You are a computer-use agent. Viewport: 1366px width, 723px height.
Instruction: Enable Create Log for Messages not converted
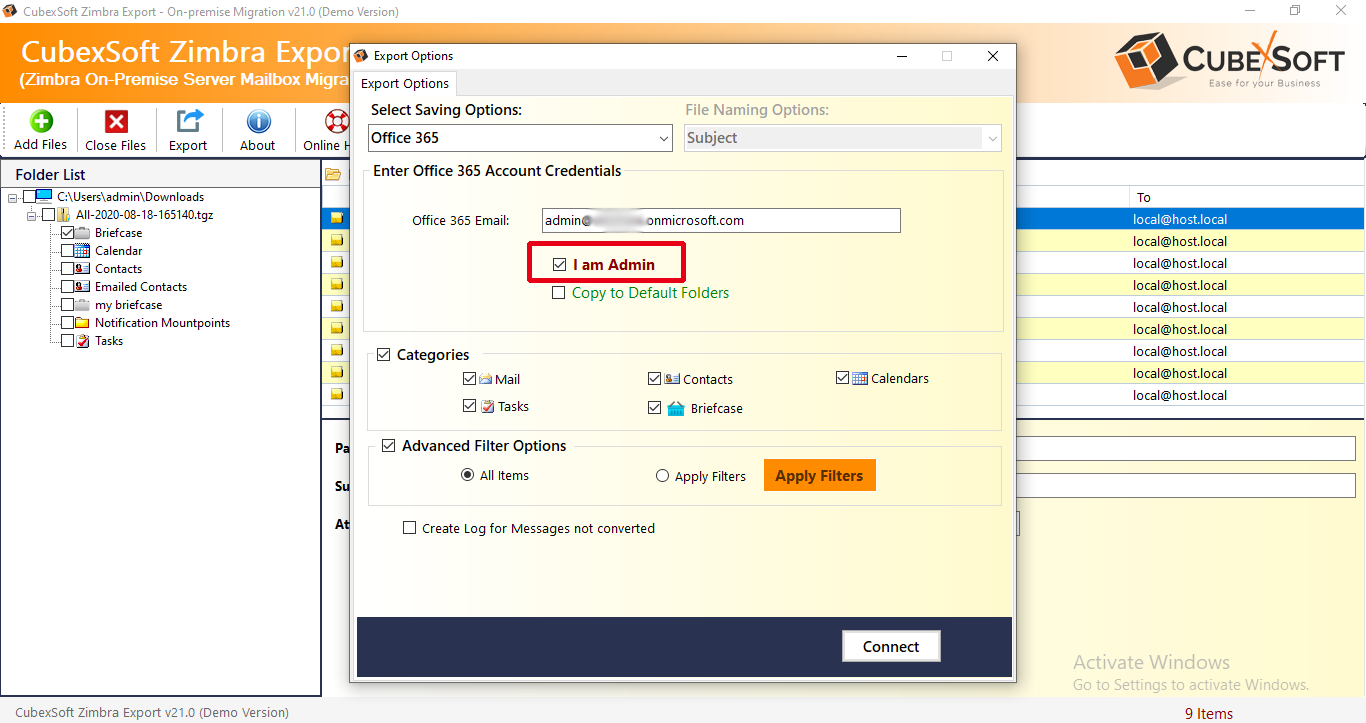[409, 528]
